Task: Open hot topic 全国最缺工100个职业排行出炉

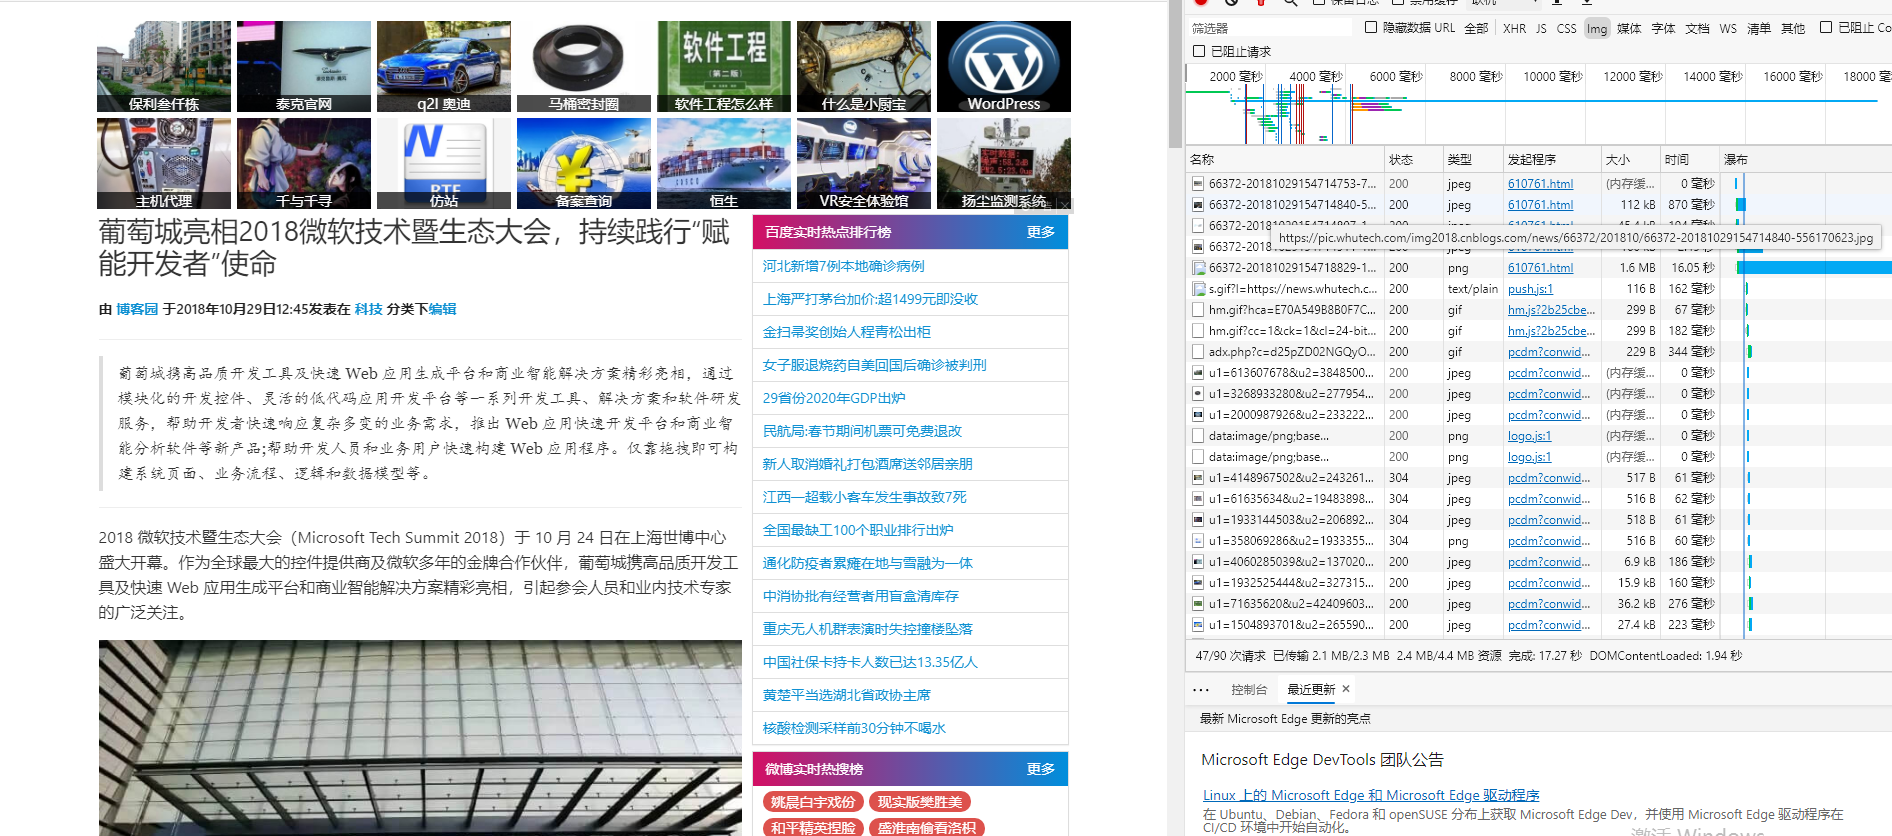Action: 858,530
